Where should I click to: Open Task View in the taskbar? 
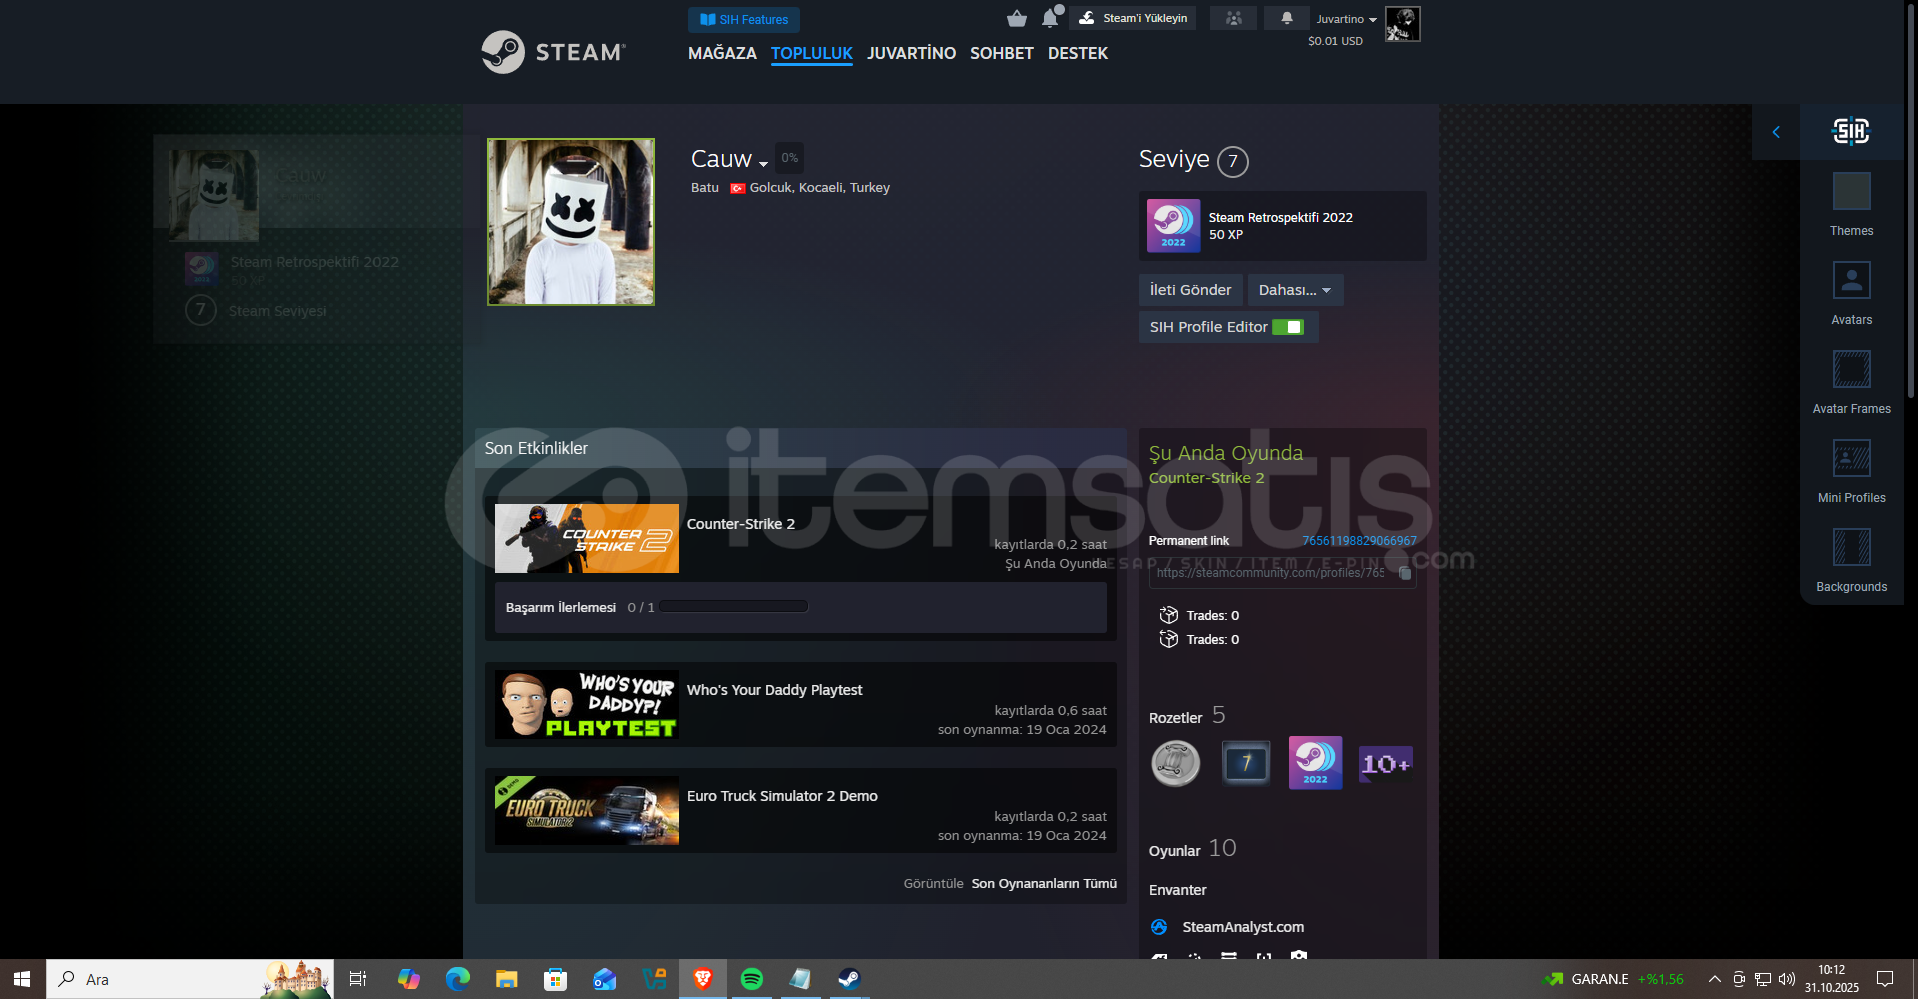coord(358,979)
